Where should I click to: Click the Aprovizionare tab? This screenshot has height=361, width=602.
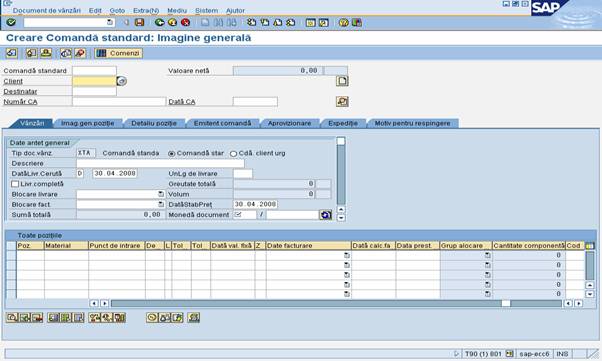(289, 123)
